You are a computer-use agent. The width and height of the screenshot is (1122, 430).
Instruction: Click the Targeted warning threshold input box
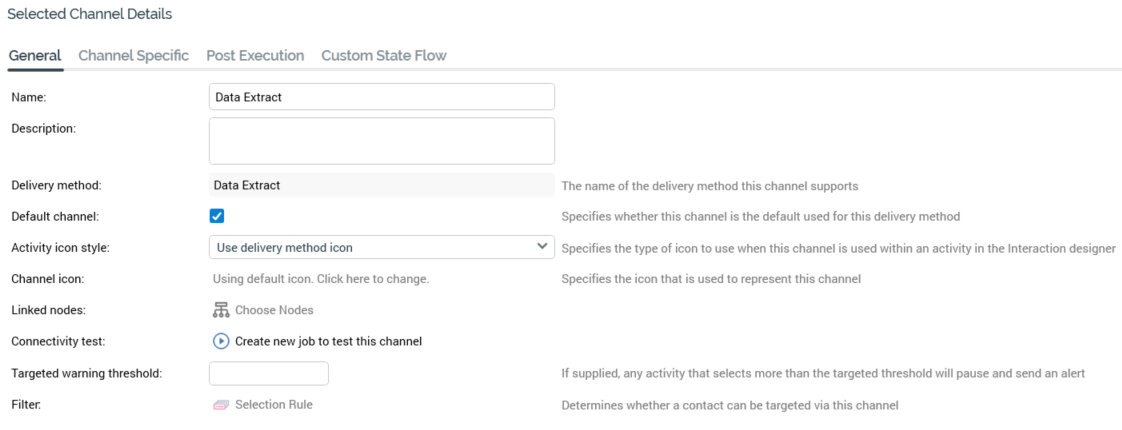(268, 373)
